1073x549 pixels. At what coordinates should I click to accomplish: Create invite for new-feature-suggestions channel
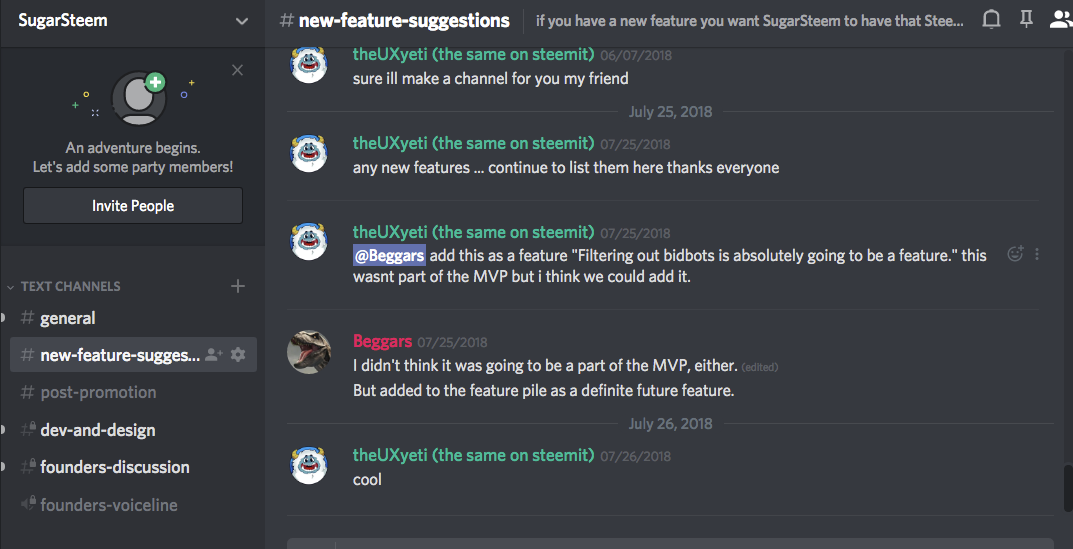click(214, 355)
